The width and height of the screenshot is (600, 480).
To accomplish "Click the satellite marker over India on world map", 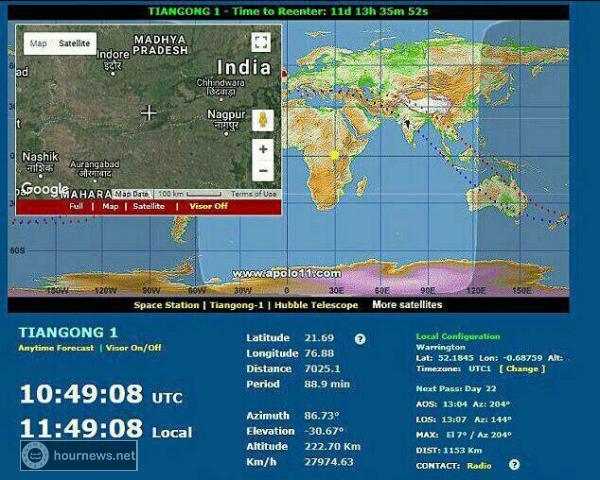I will (x=408, y=124).
